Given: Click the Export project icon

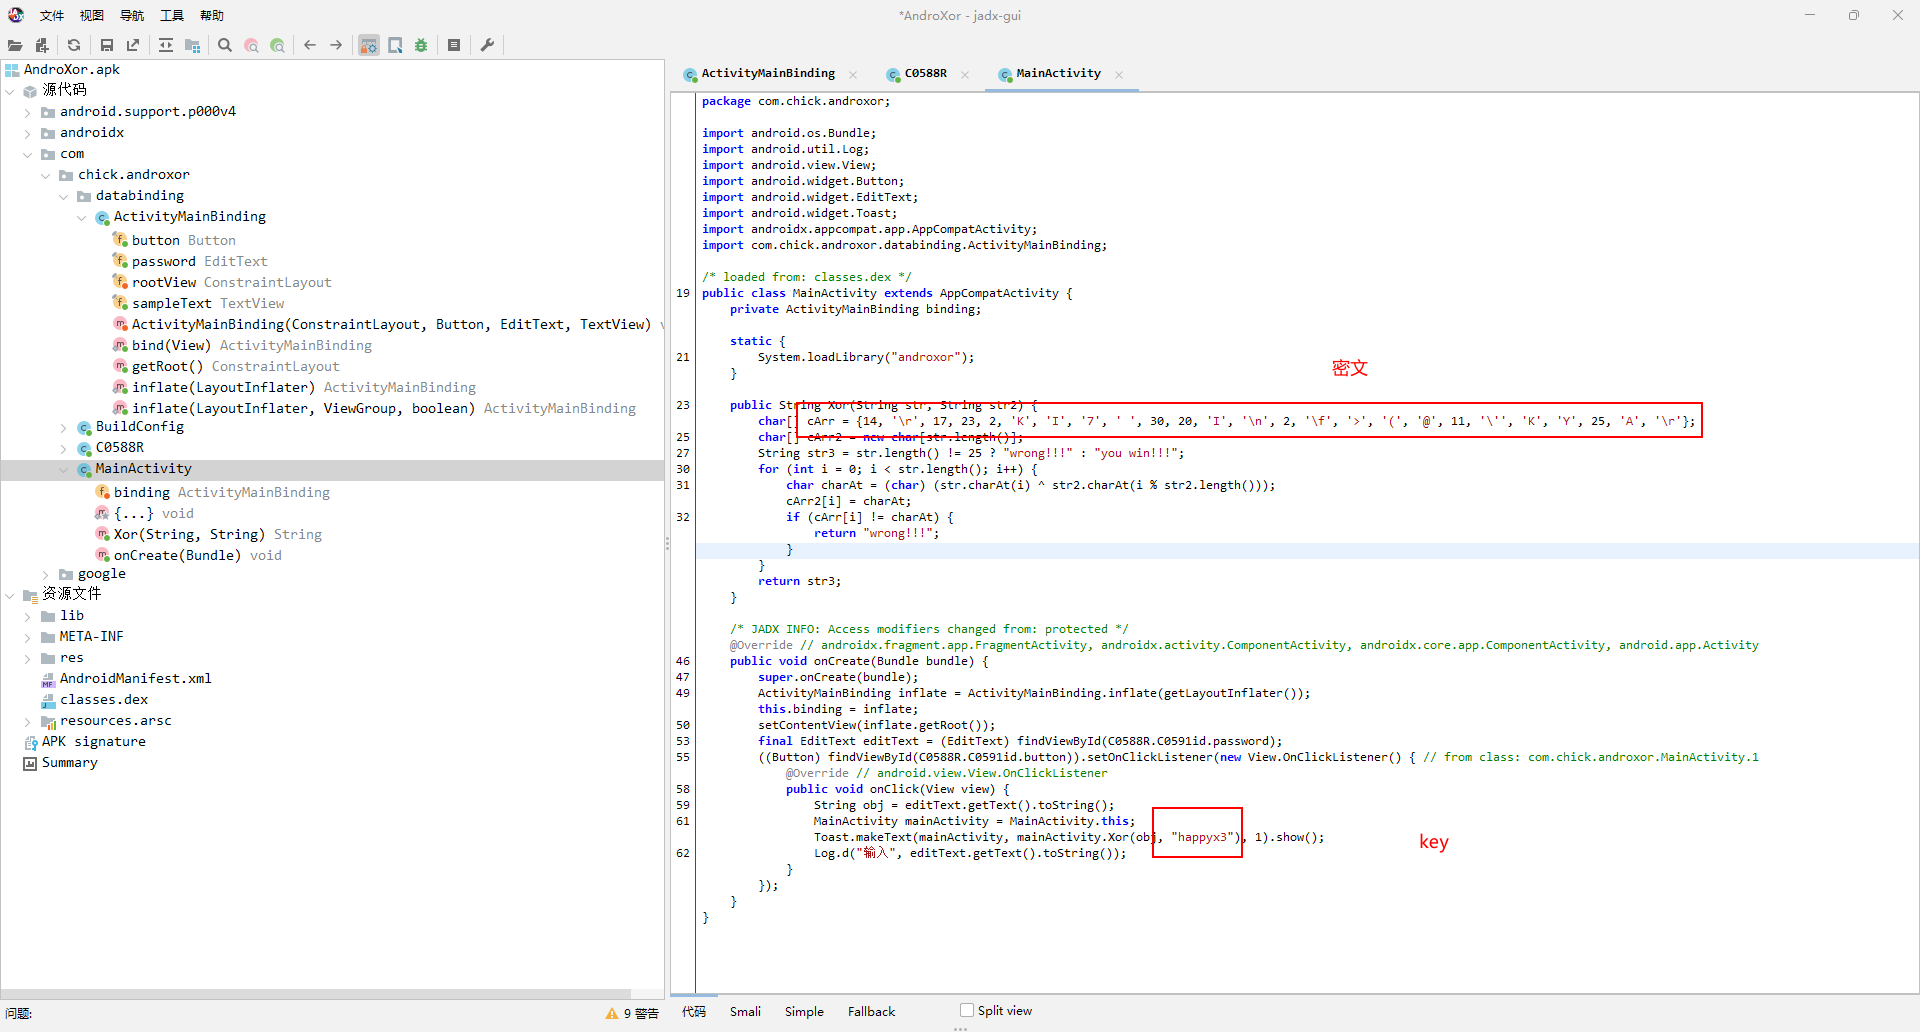Looking at the screenshot, I should (x=133, y=45).
